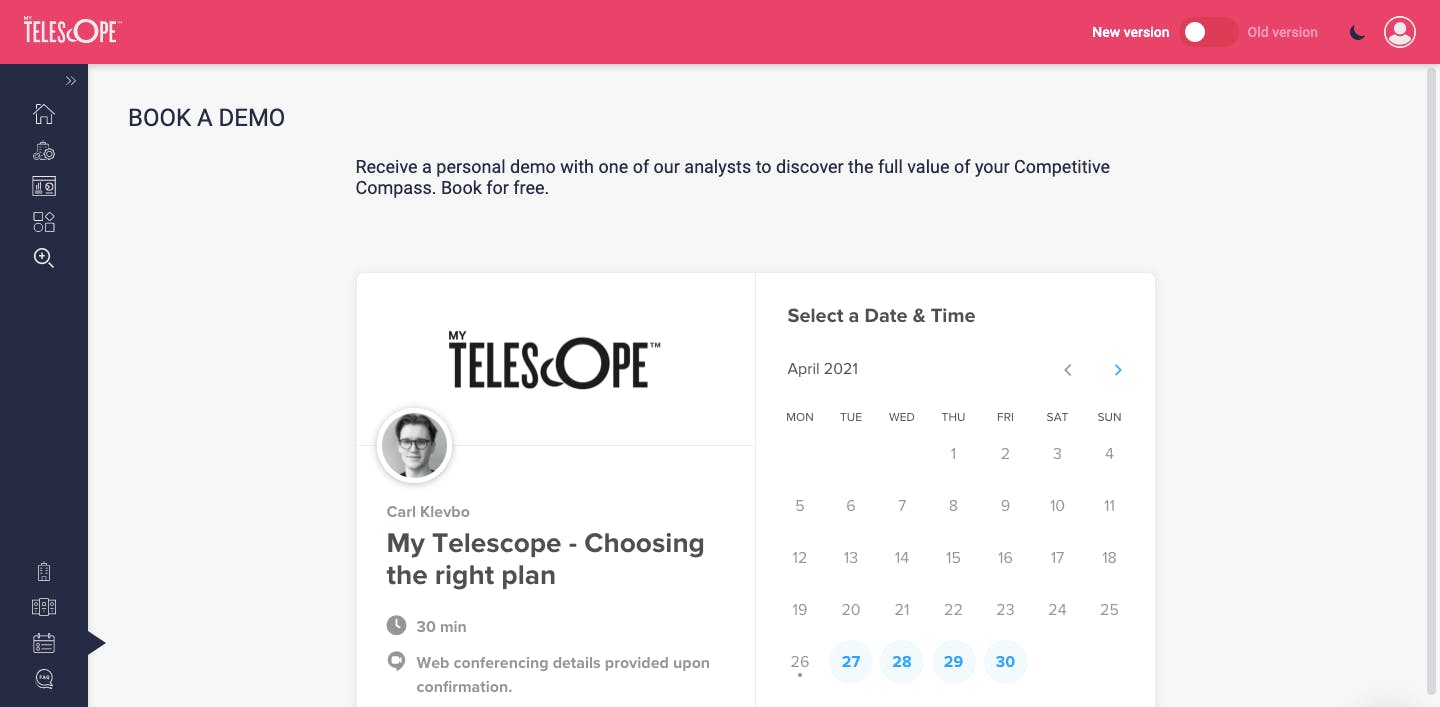This screenshot has height=707, width=1440.
Task: Go to the previous month in calendar
Action: click(1068, 370)
